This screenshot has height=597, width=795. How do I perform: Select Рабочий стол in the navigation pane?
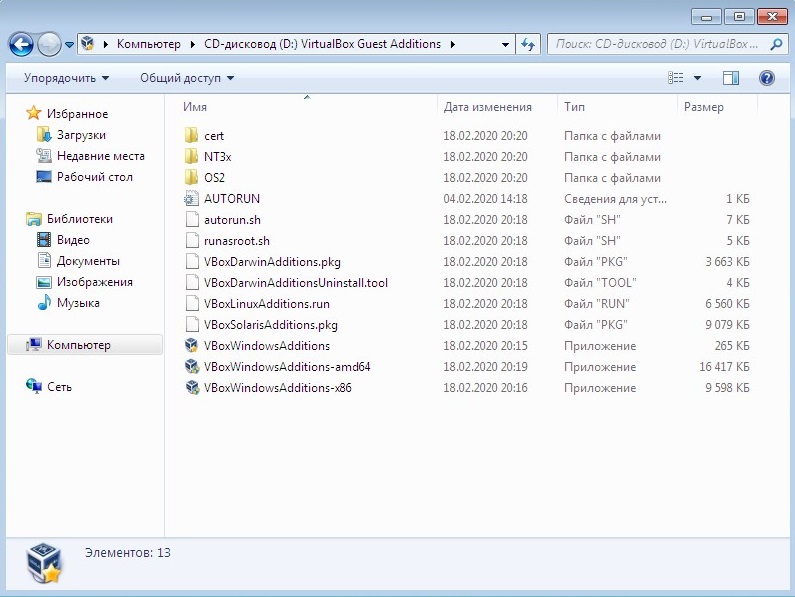pyautogui.click(x=94, y=177)
